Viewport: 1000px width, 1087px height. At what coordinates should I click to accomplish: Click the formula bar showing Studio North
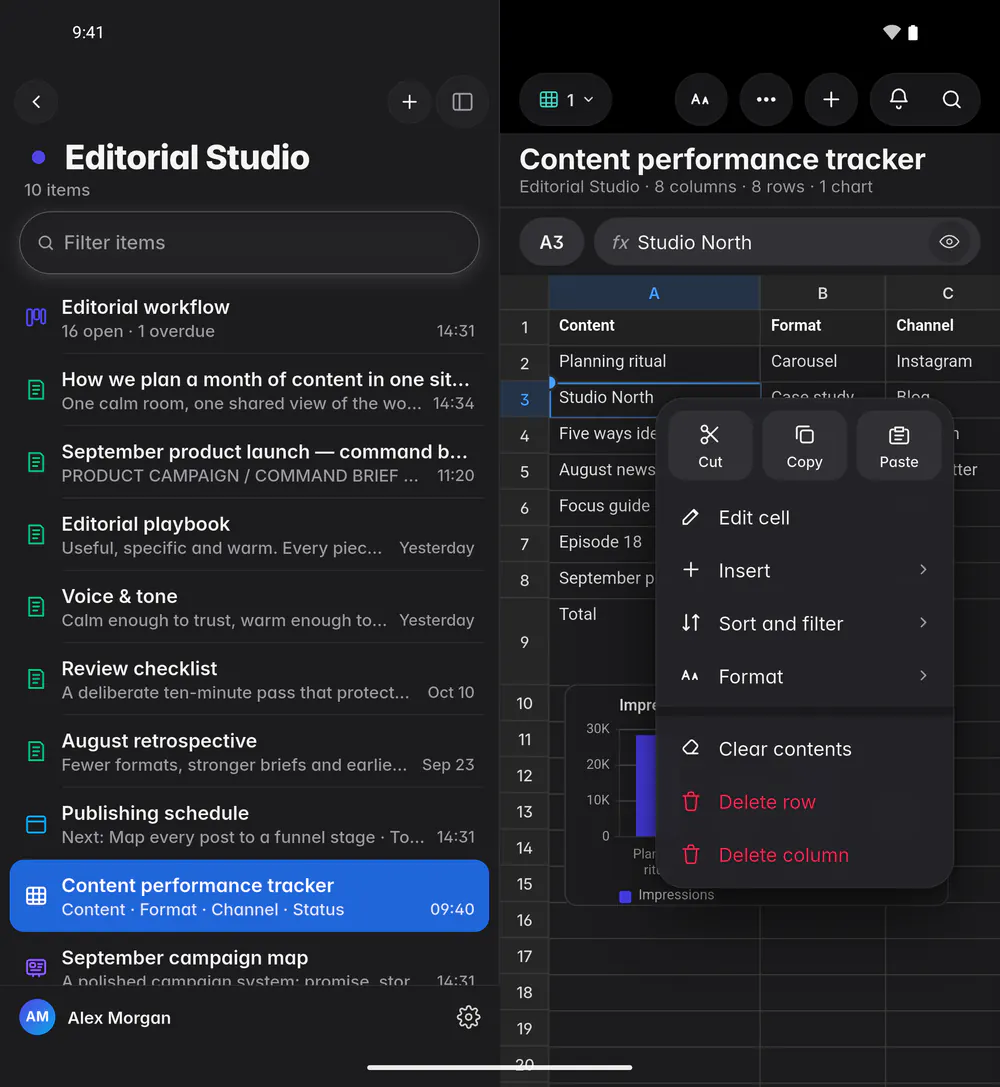pyautogui.click(x=787, y=242)
